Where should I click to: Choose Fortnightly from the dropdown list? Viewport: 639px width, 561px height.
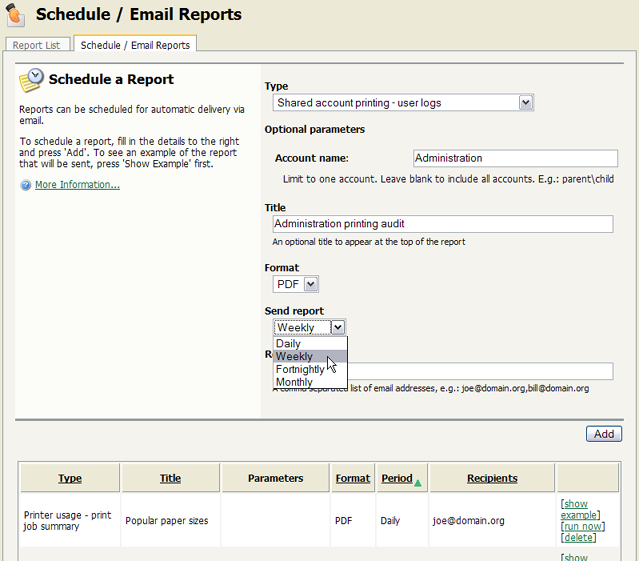click(x=310, y=369)
